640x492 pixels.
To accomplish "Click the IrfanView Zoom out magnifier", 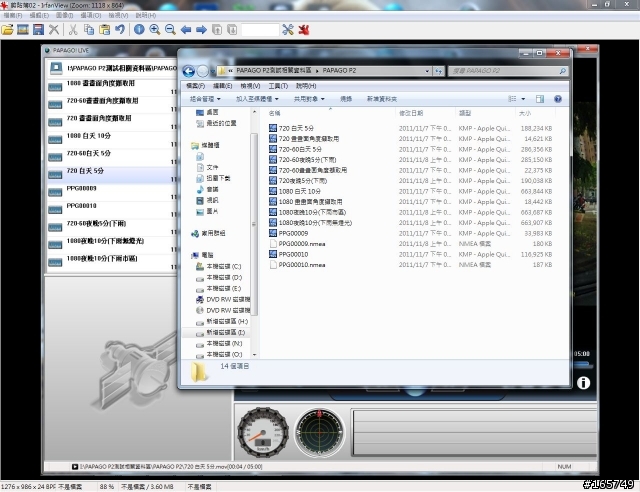I will tap(170, 29).
